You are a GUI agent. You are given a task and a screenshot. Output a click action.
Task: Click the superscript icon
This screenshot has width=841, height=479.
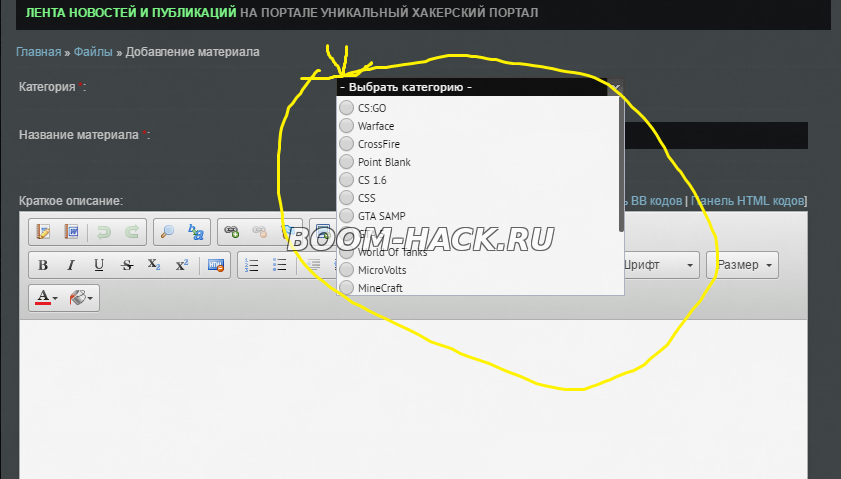tap(181, 265)
